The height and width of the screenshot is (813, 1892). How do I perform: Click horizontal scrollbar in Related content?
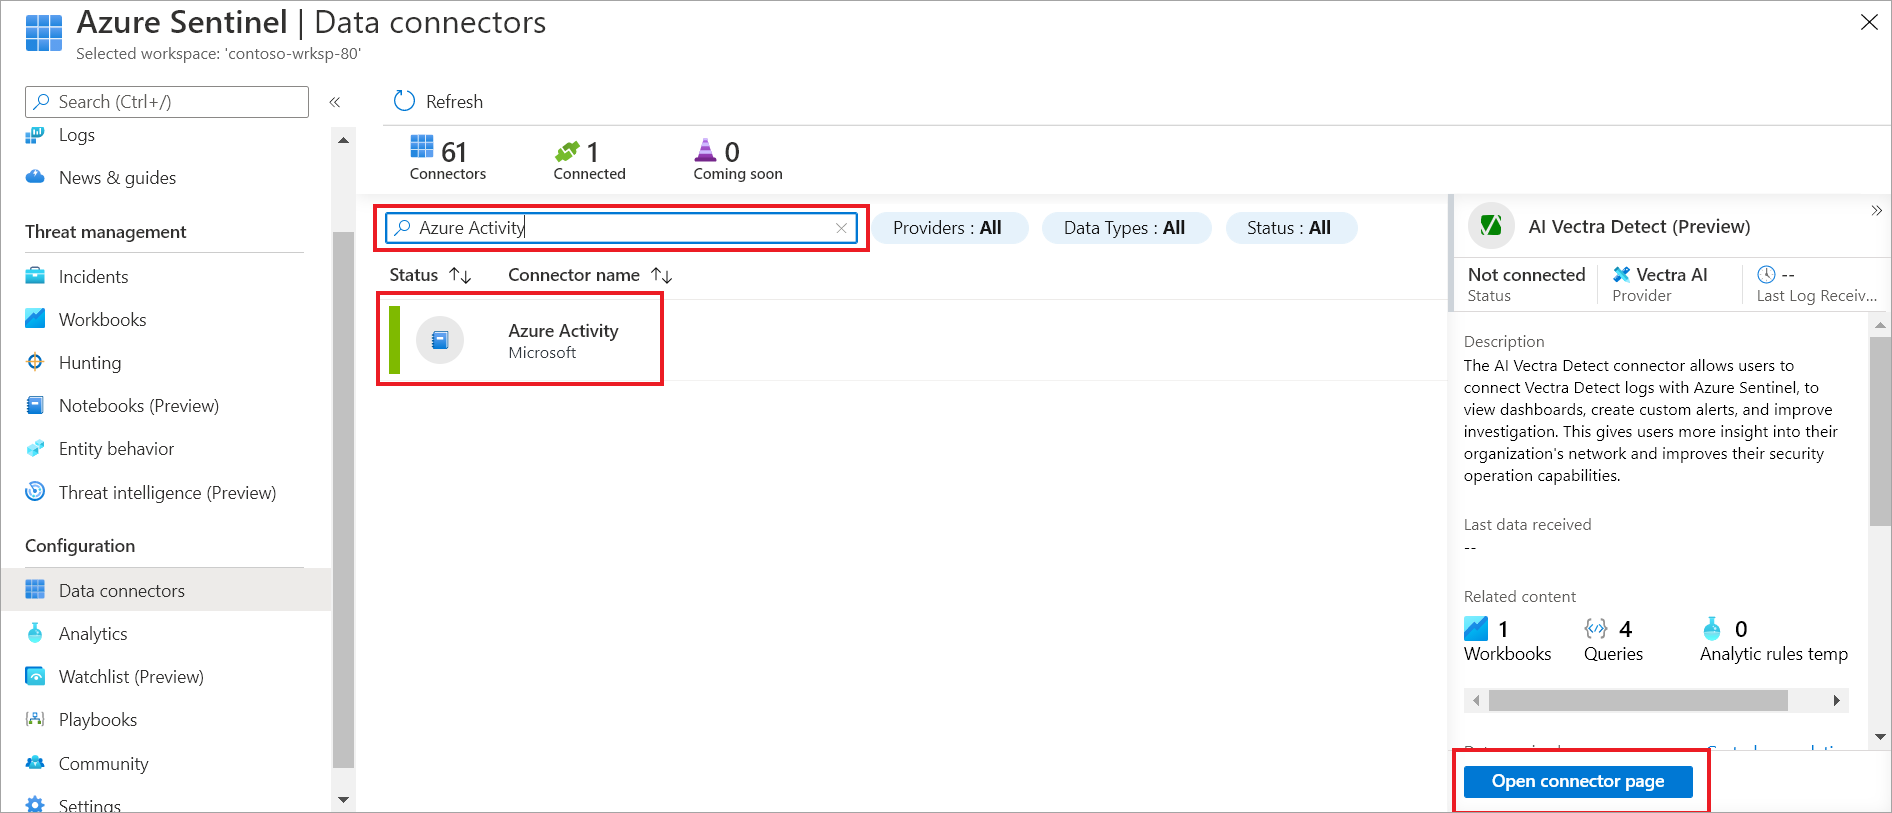tap(1638, 700)
